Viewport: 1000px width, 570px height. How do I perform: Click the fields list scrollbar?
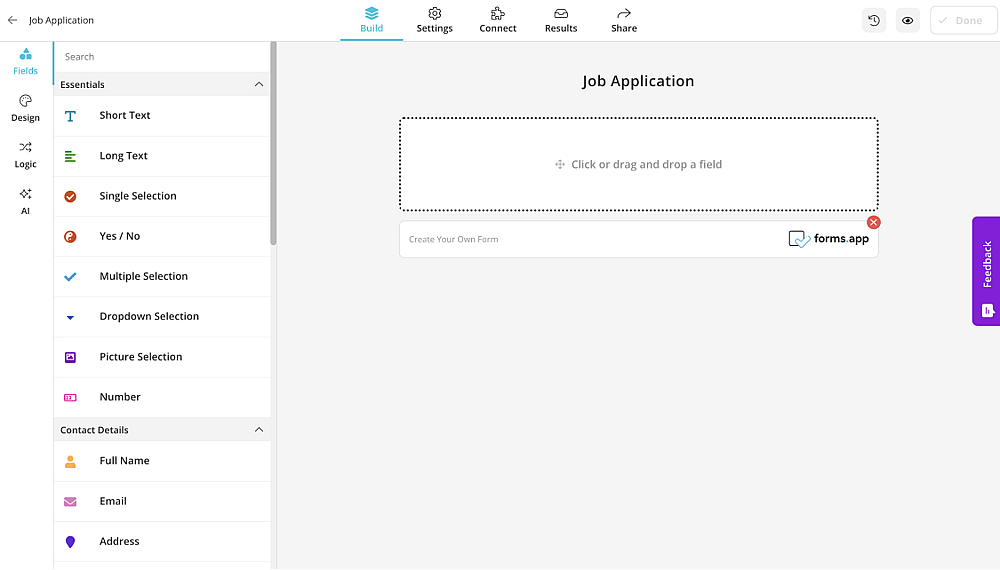coord(273,143)
